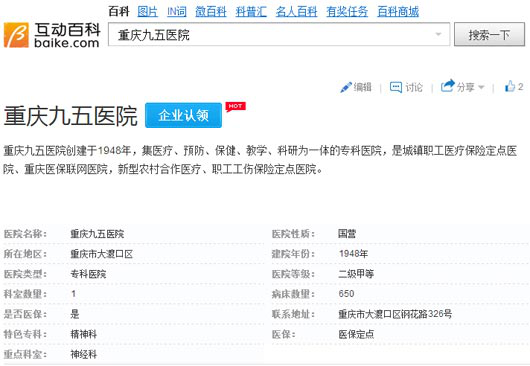This screenshot has width=530, height=366.
Task: Click the thumbs-up like icon
Action: point(510,87)
